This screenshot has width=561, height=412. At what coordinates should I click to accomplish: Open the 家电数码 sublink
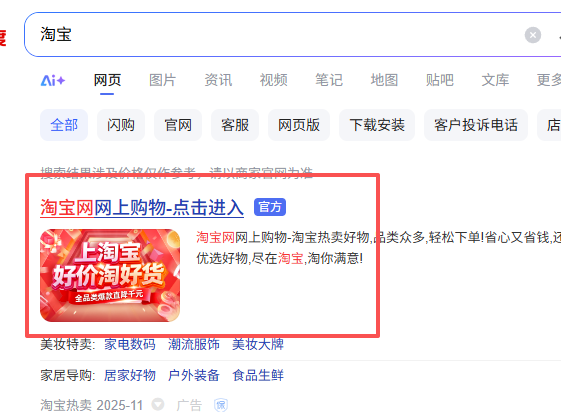130,344
